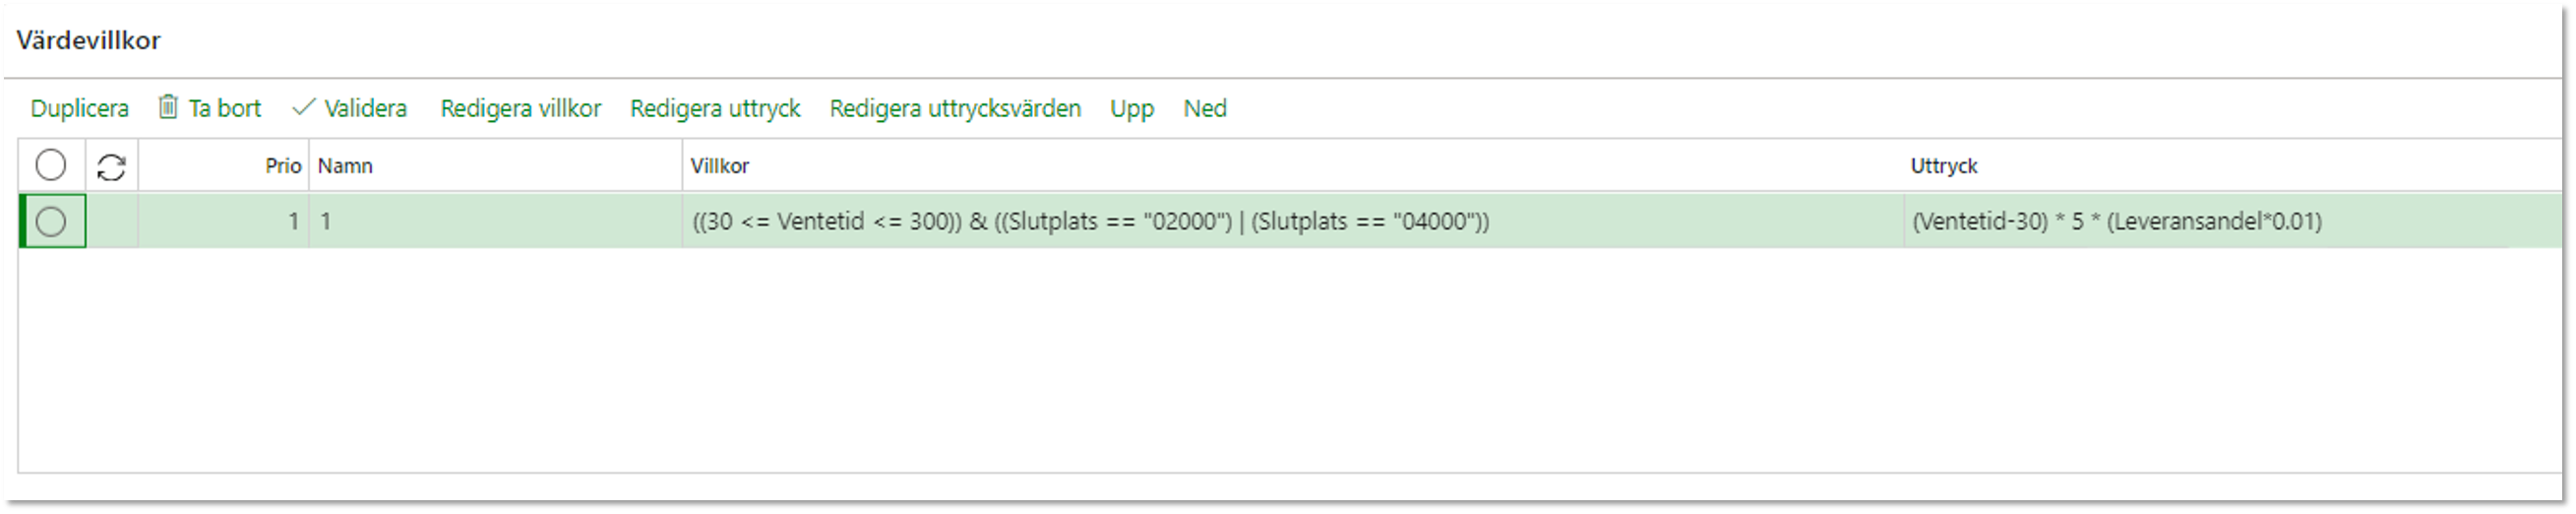2576x514 pixels.
Task: Click Validera in the toolbar
Action: tap(366, 108)
